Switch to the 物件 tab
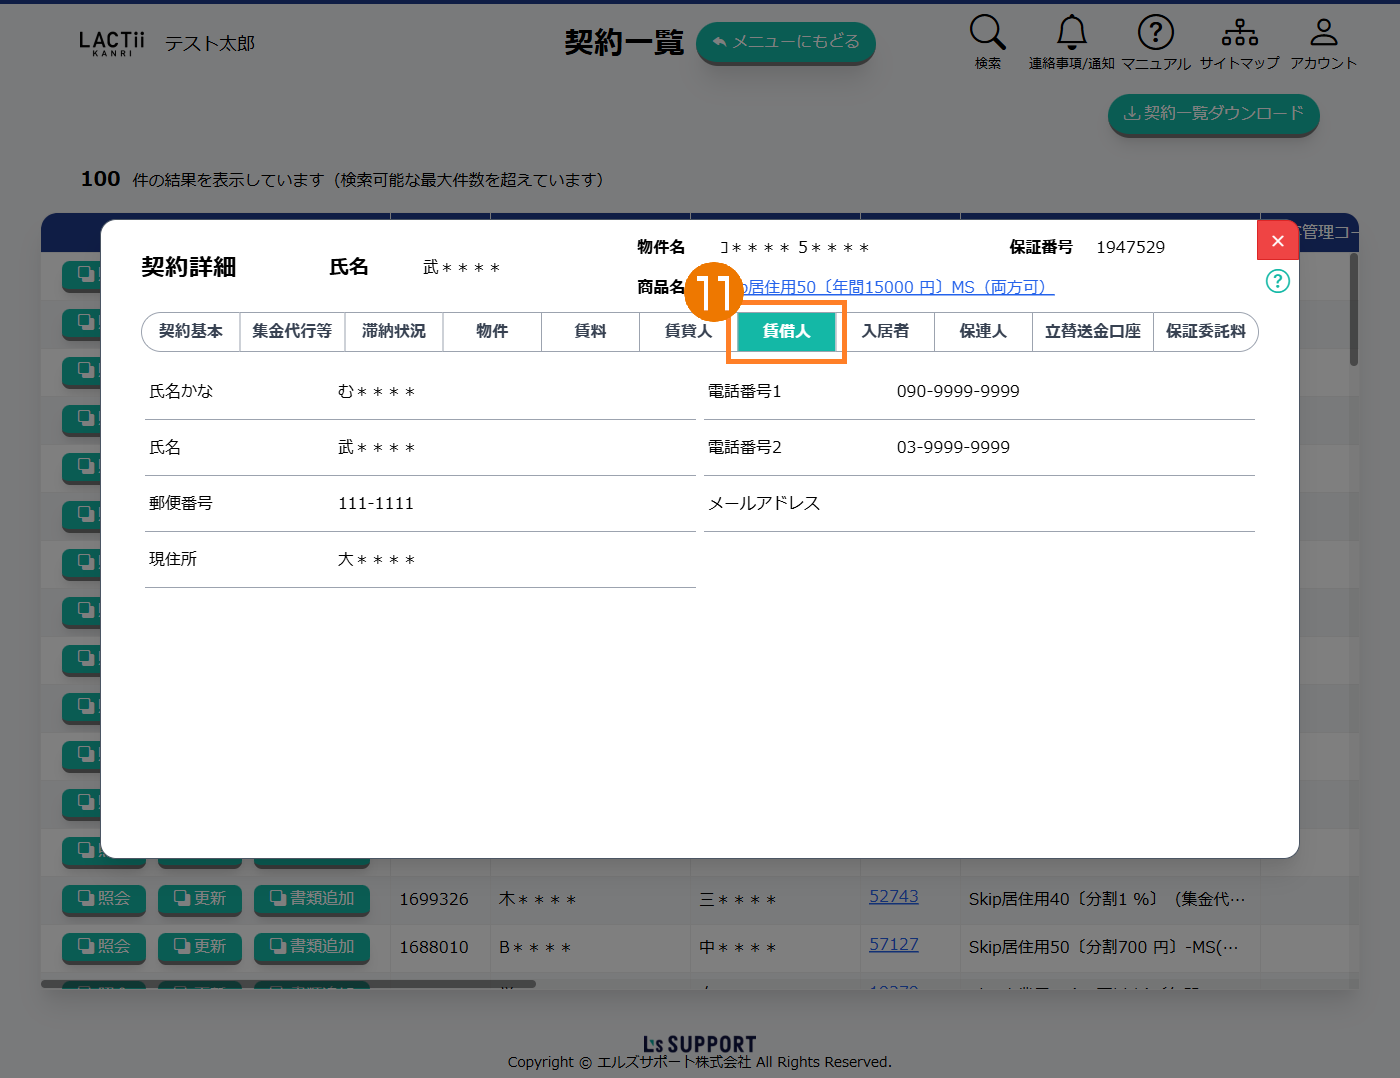 click(x=492, y=331)
